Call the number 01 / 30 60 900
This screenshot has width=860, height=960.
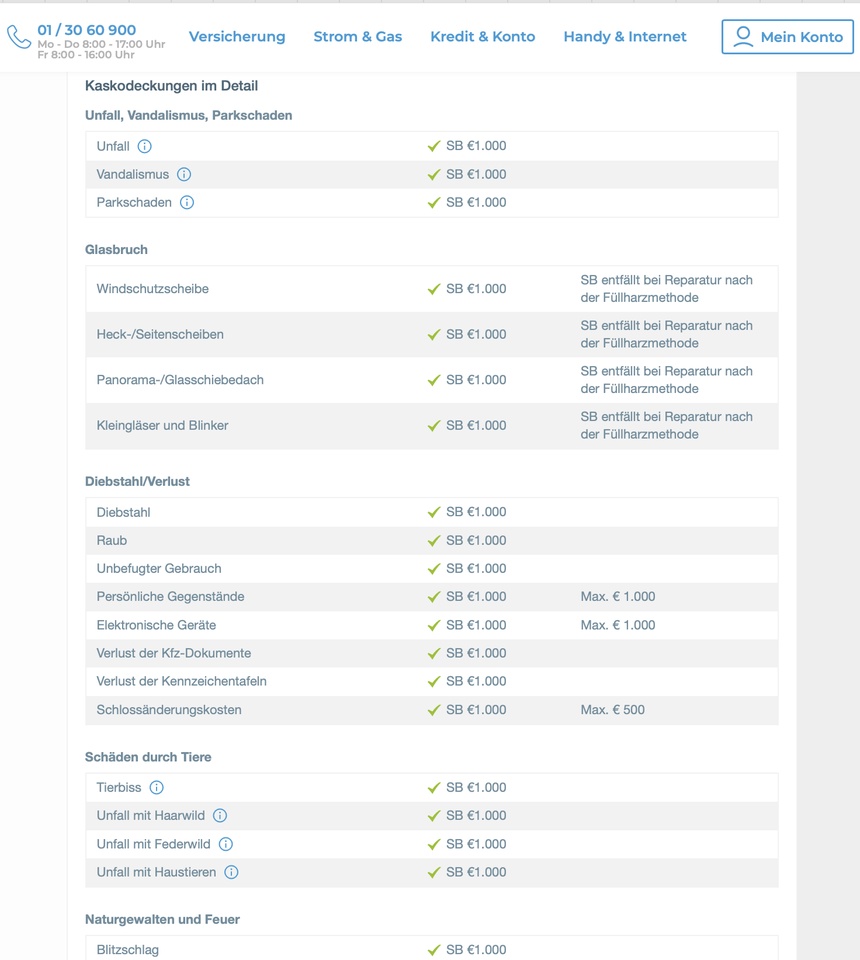87,30
